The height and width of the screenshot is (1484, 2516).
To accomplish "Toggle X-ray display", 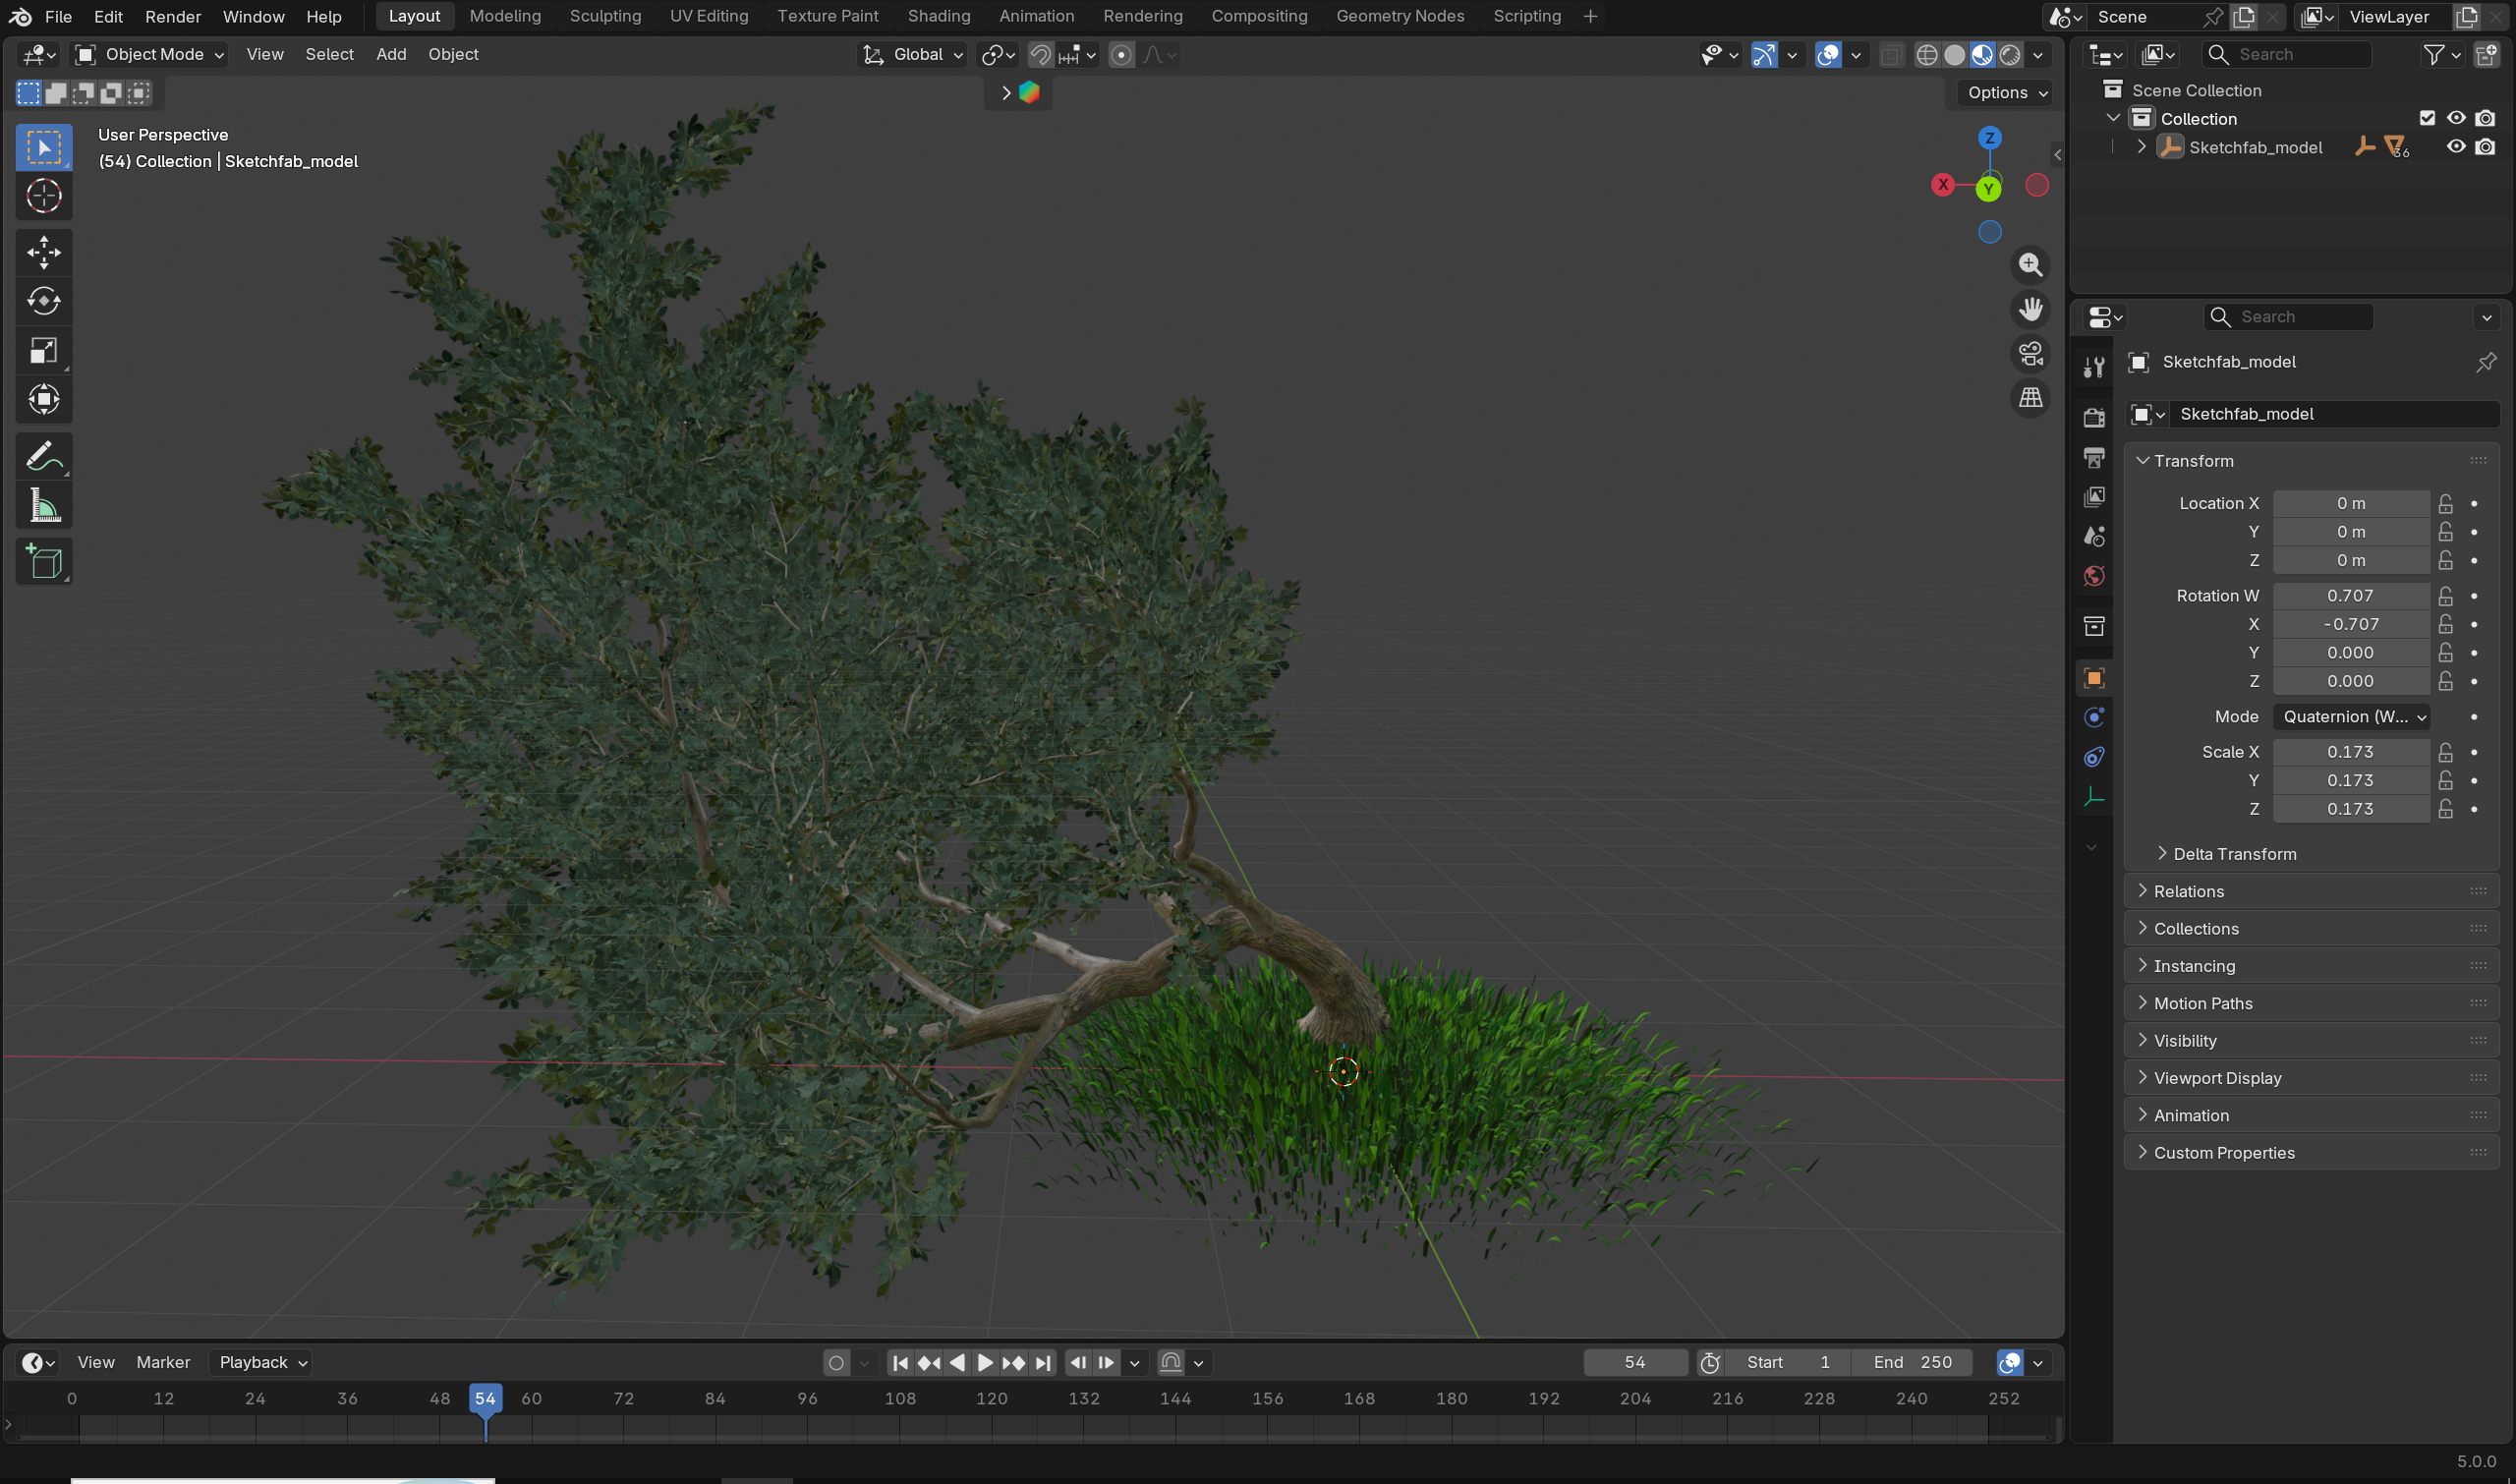I will [1890, 55].
